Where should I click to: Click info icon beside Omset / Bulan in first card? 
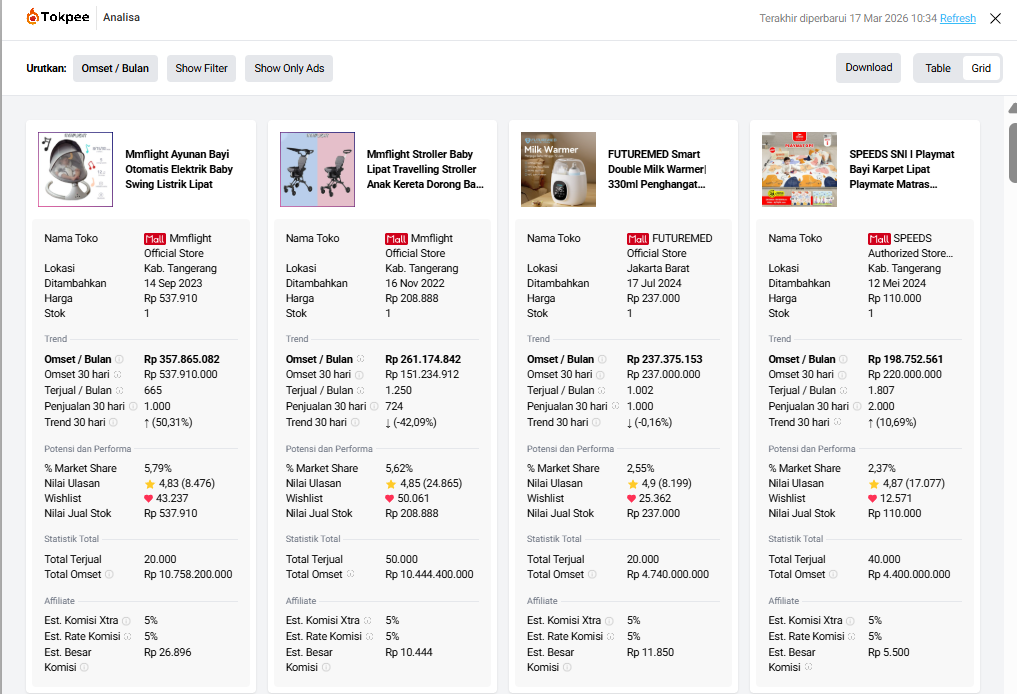click(119, 359)
